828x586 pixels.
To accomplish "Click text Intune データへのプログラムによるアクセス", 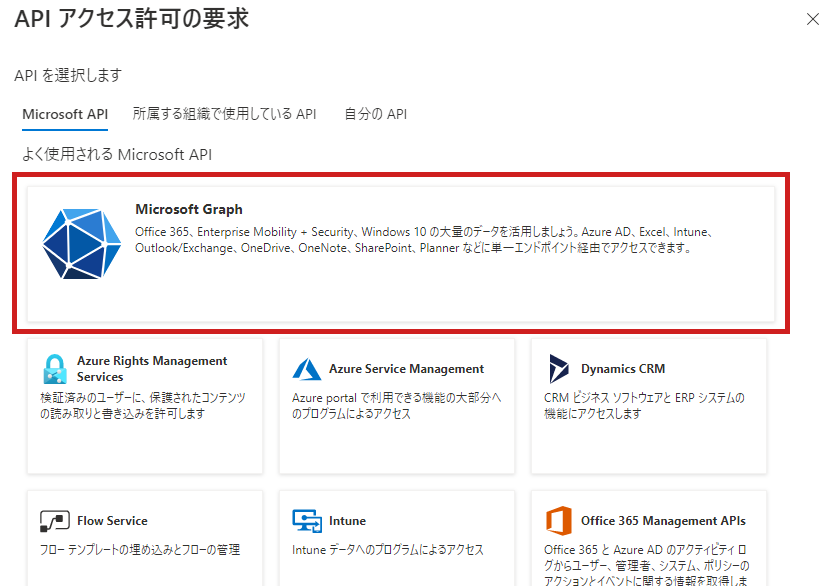I will pos(388,550).
